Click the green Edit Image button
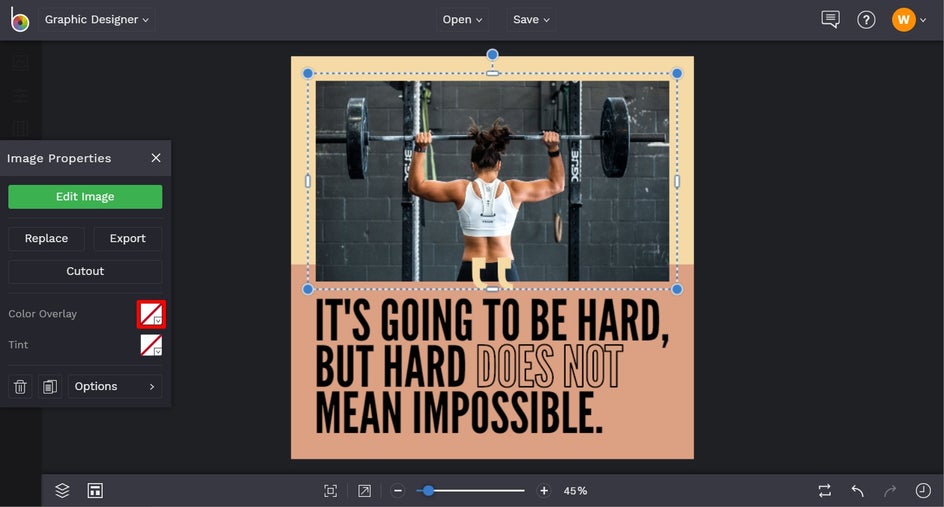Viewport: 944px width, 507px height. tap(85, 197)
